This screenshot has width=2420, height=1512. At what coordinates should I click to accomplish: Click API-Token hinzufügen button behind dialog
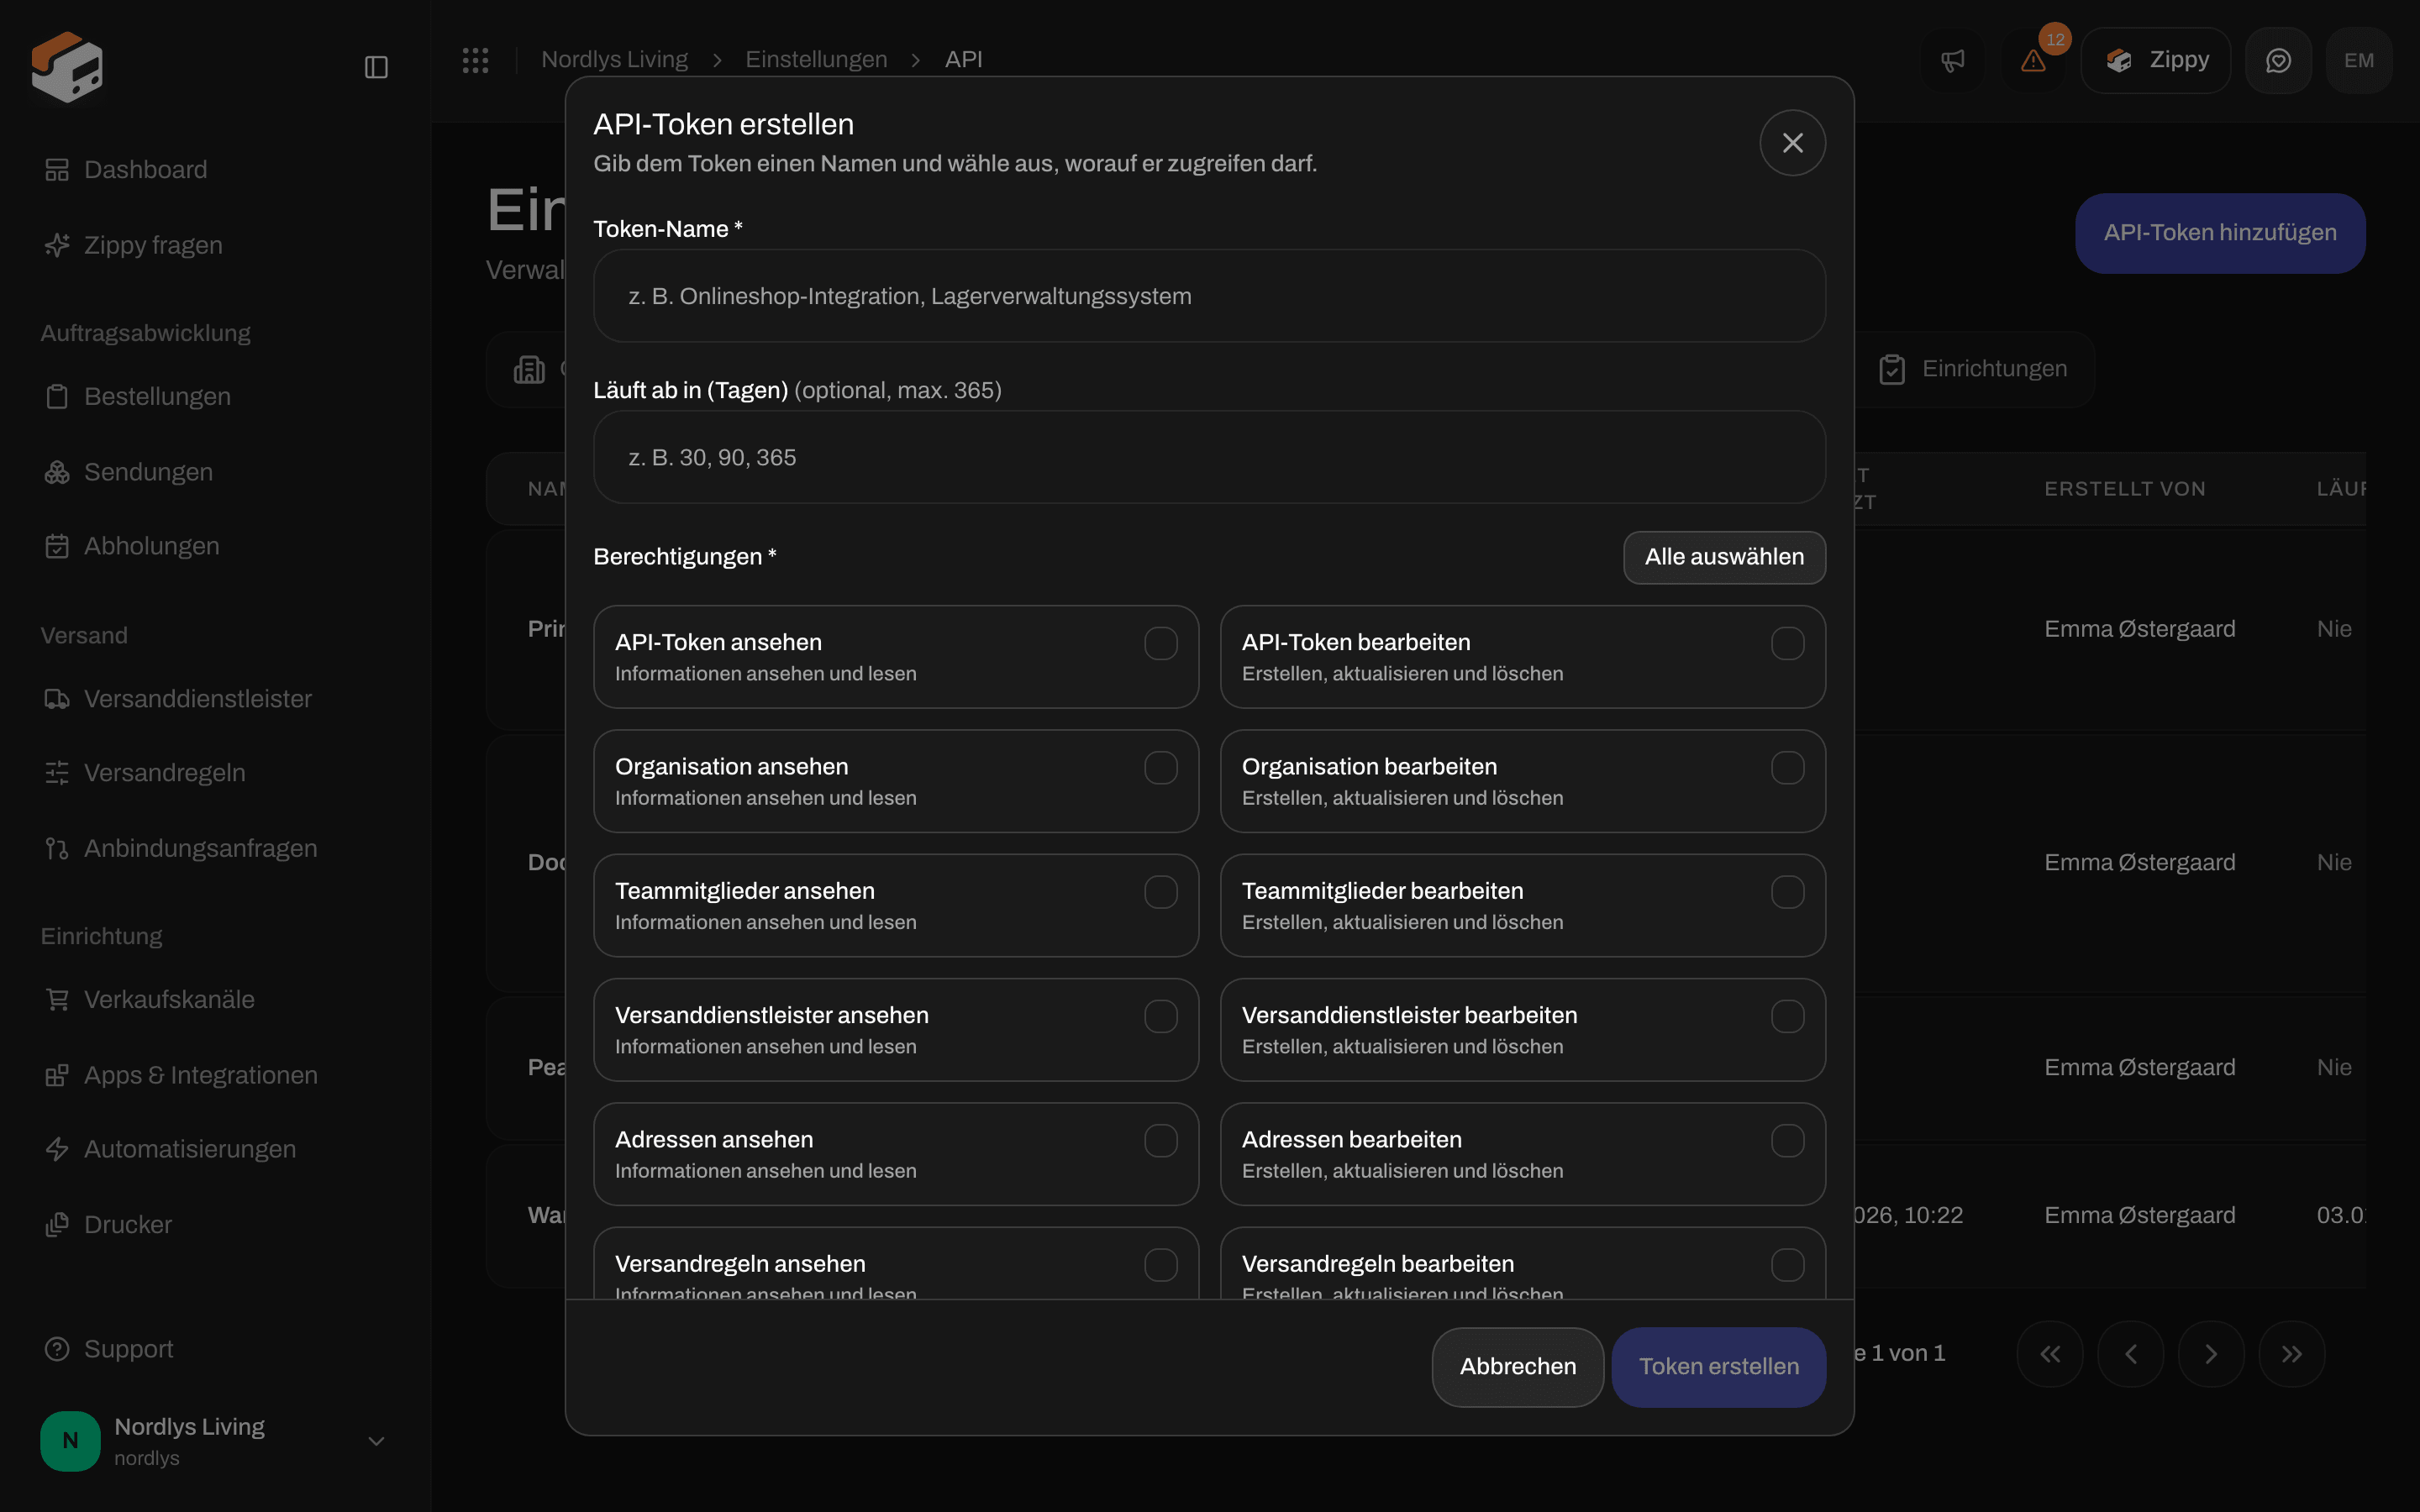2220,233
